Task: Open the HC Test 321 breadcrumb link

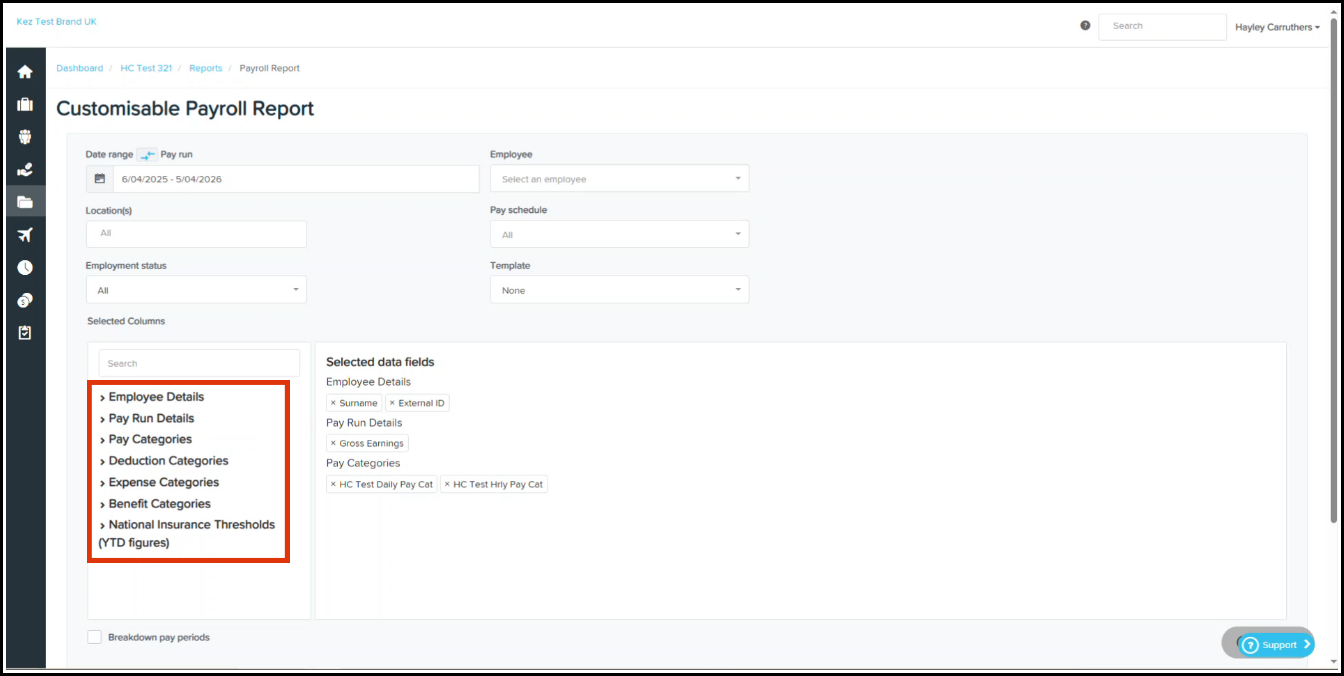Action: 146,68
